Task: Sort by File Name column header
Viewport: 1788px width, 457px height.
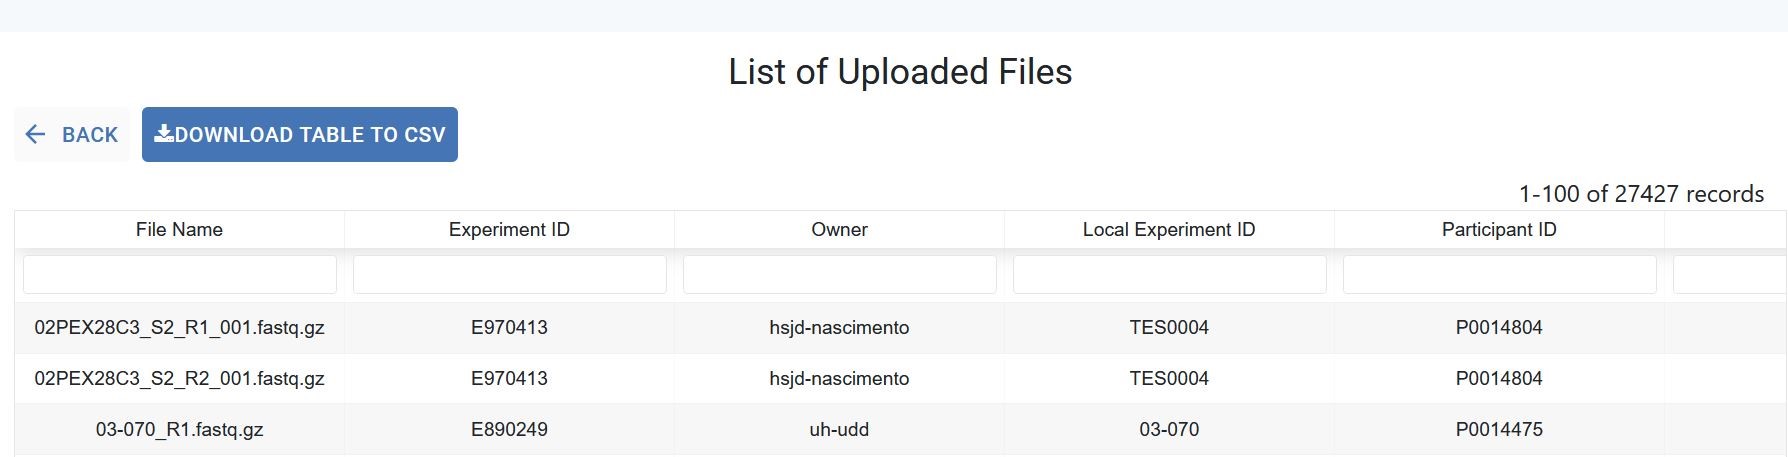Action: click(x=179, y=230)
